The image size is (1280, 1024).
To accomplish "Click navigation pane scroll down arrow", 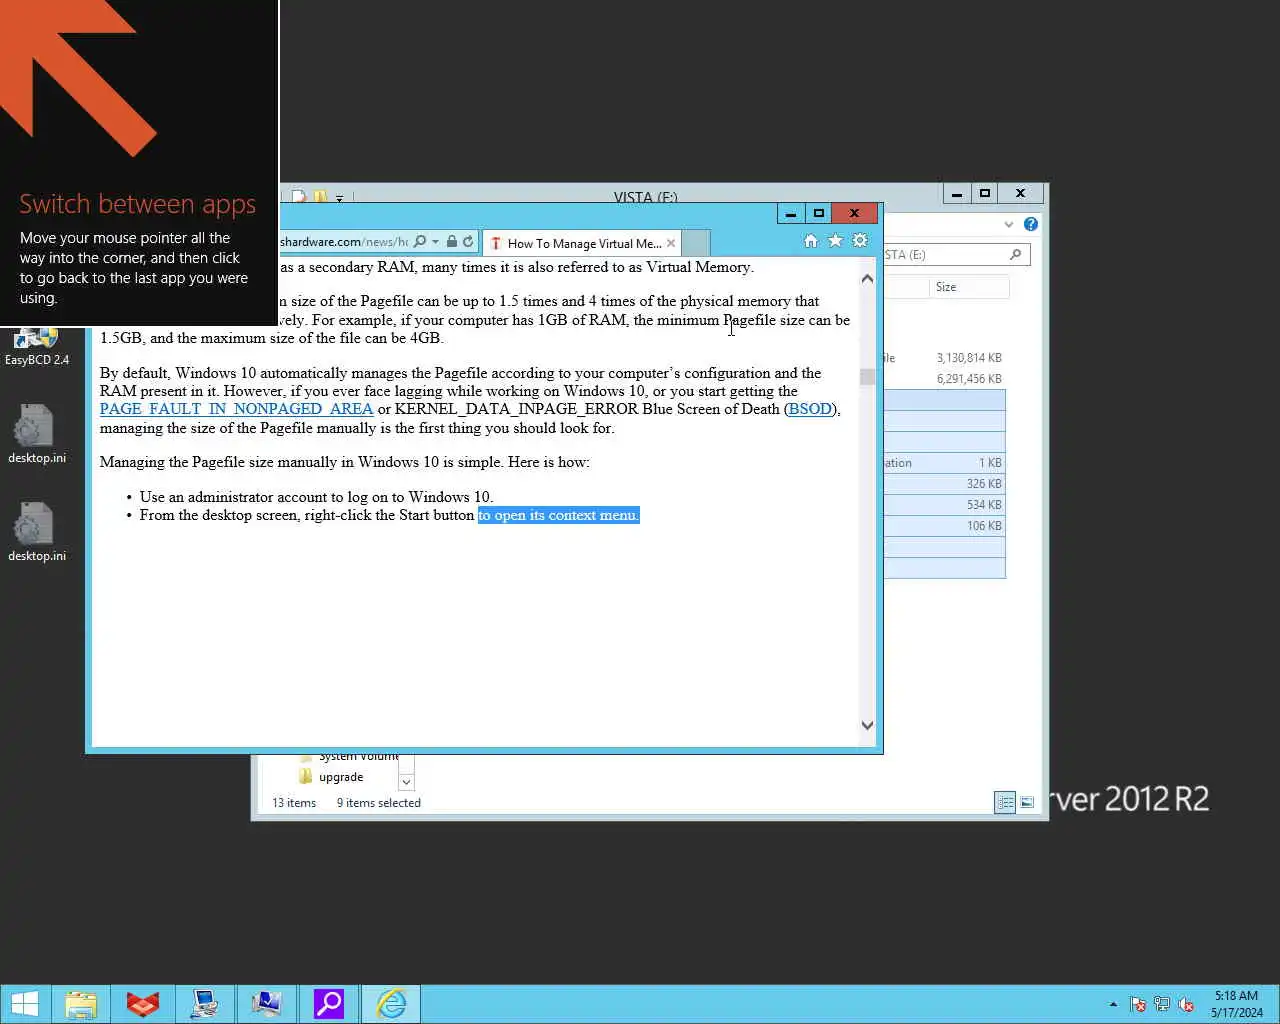I will [406, 781].
